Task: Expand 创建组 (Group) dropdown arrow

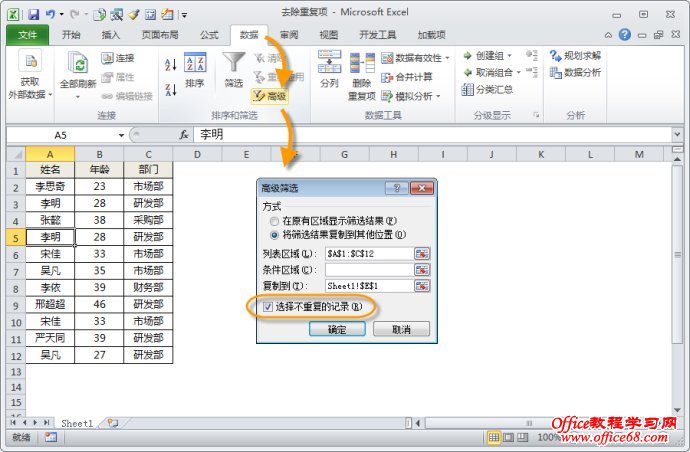Action: [510, 56]
